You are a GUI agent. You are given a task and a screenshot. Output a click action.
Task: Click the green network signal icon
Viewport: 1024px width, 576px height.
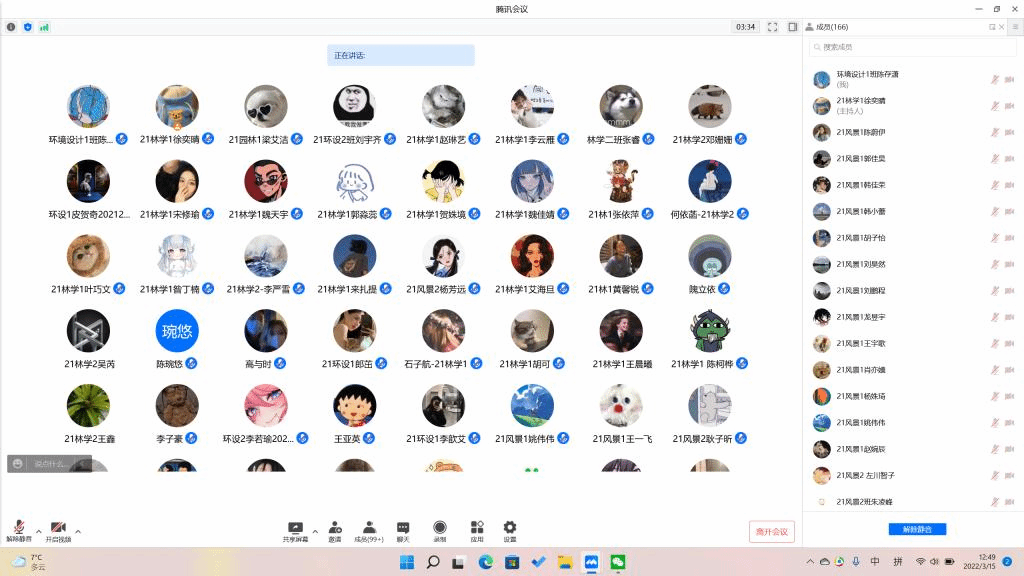44,27
